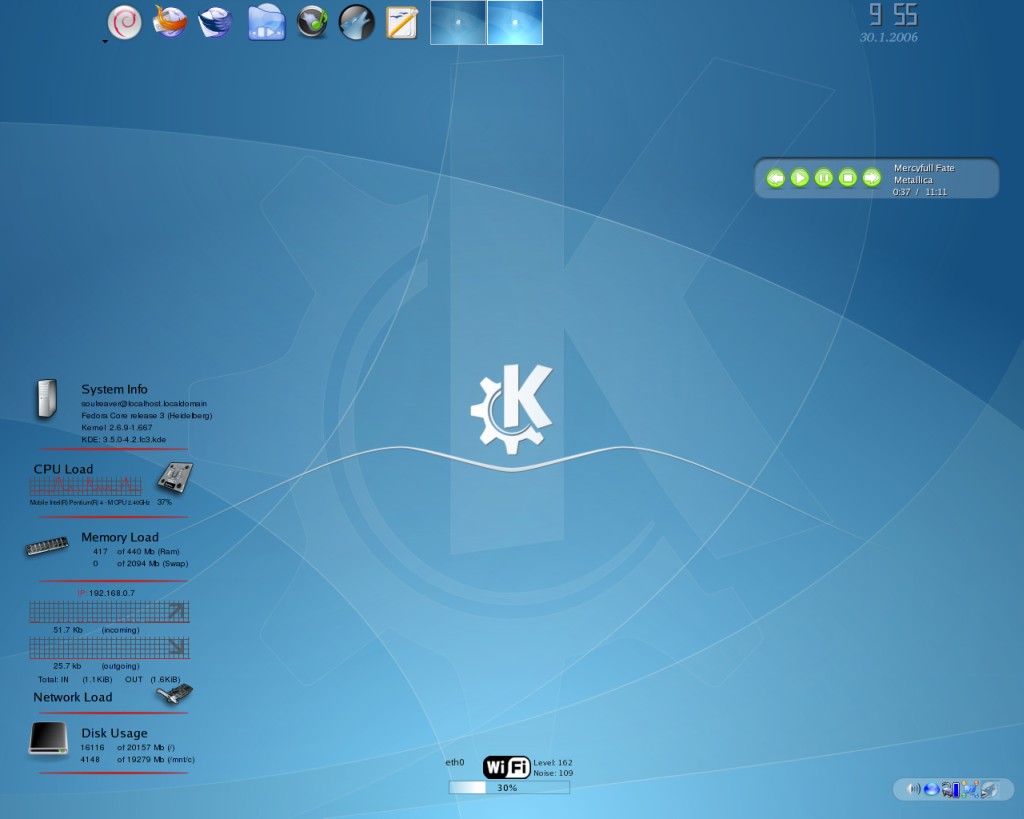The image size is (1024, 819).
Task: Click the 9:55 desktop clock
Action: 893,14
